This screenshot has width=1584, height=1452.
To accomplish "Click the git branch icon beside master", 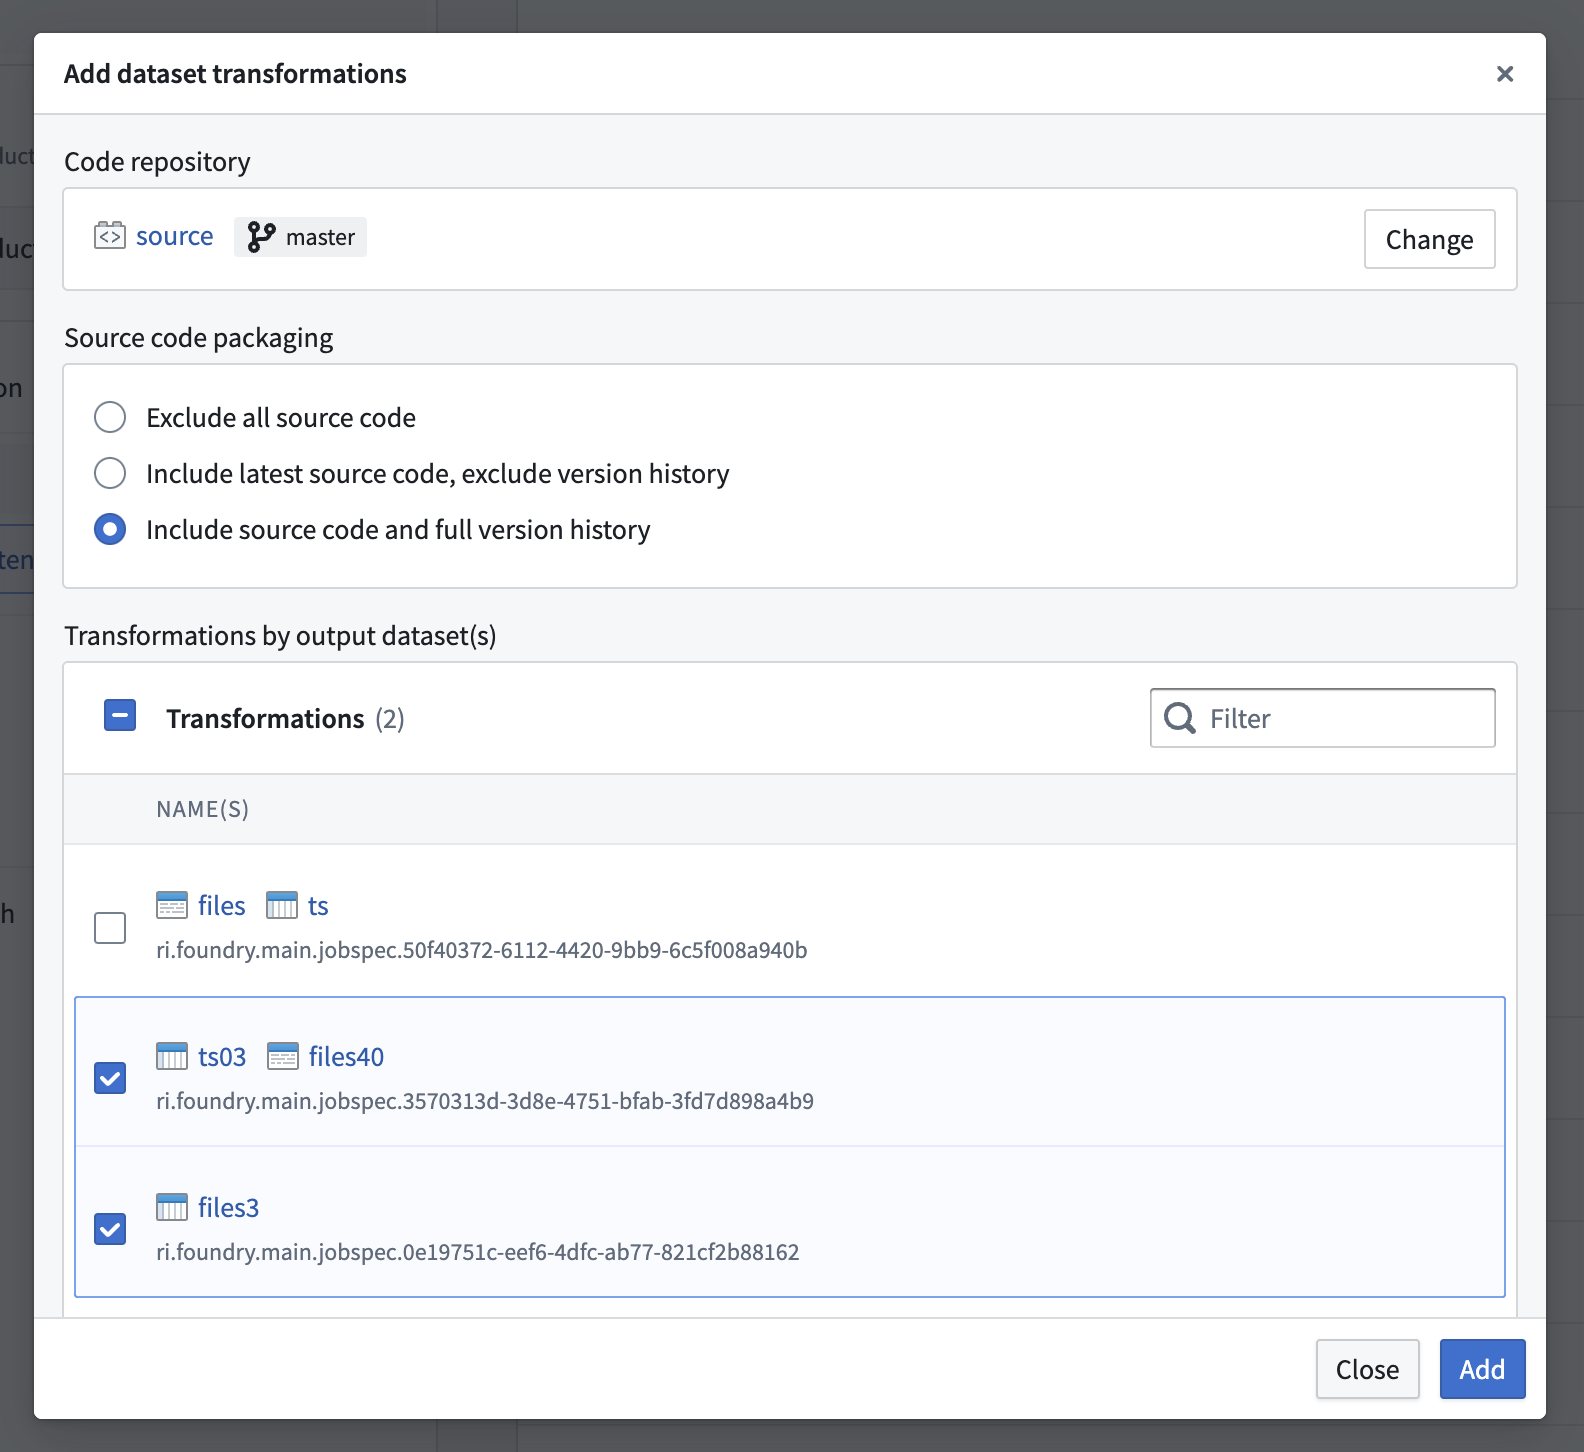I will (x=261, y=237).
